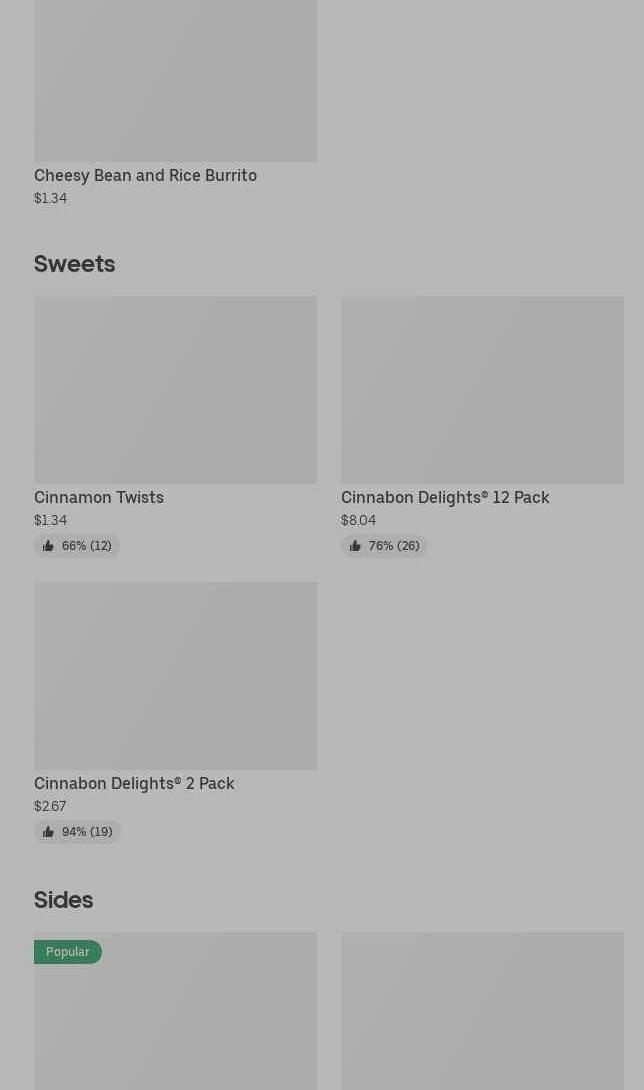Click thumbs-up icon for Cinnabon Delights 12 Pack
Image resolution: width=644 pixels, height=1090 pixels.
click(355, 546)
